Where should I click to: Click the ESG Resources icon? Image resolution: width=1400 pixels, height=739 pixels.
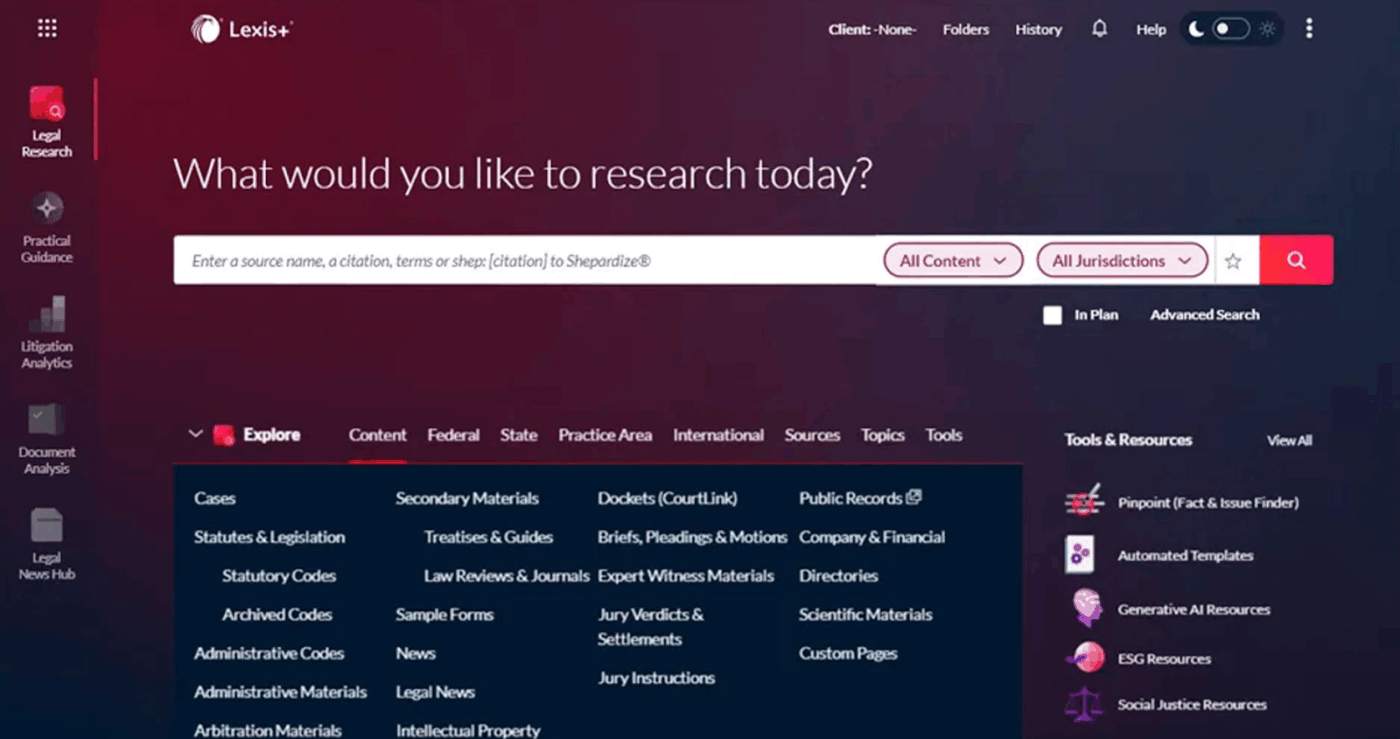(1084, 658)
